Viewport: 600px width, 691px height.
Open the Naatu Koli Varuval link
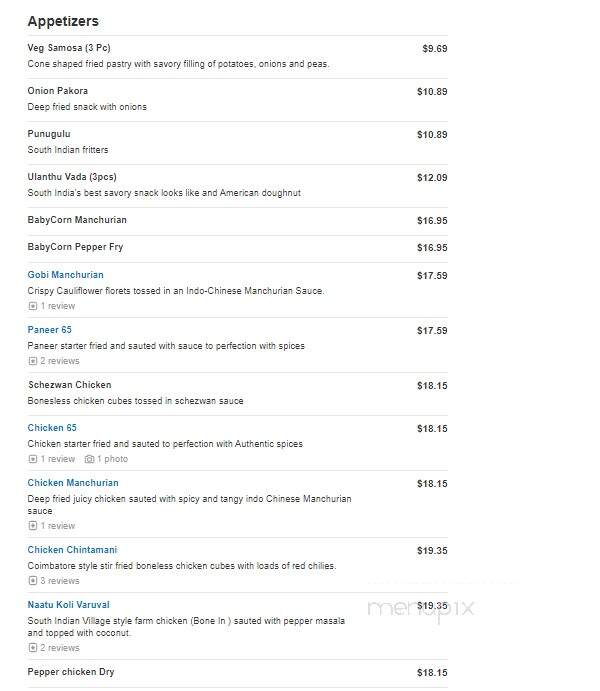pyautogui.click(x=68, y=605)
